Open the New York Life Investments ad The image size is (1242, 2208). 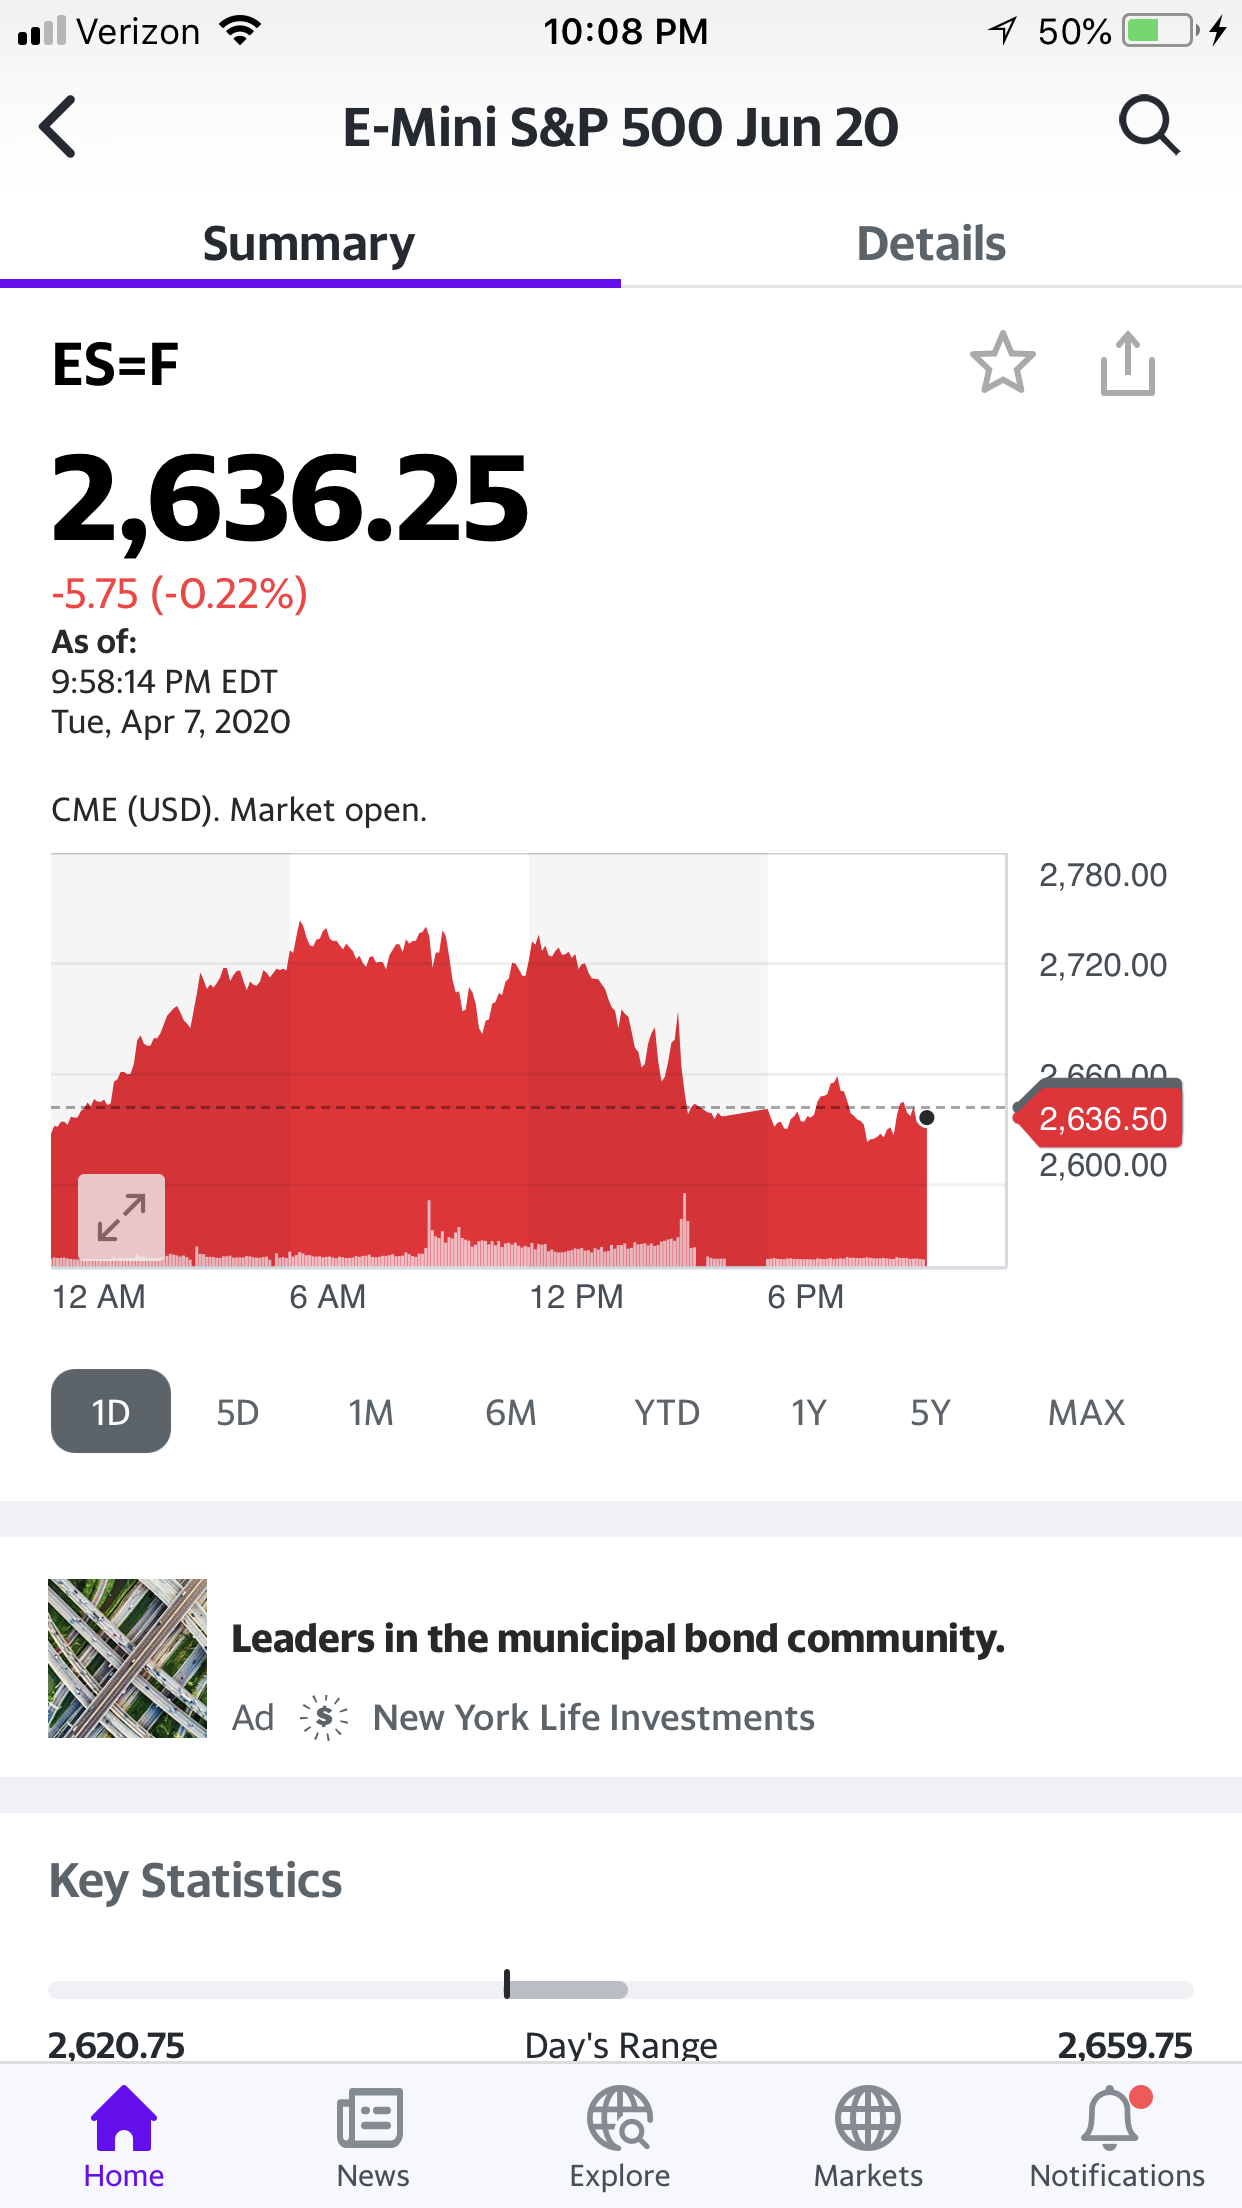594,1717
